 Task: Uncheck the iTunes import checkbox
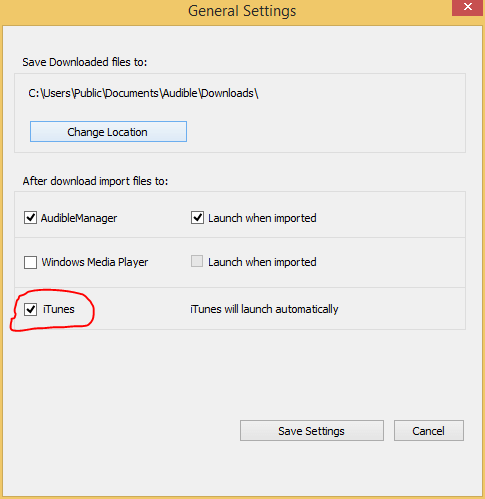[30, 309]
